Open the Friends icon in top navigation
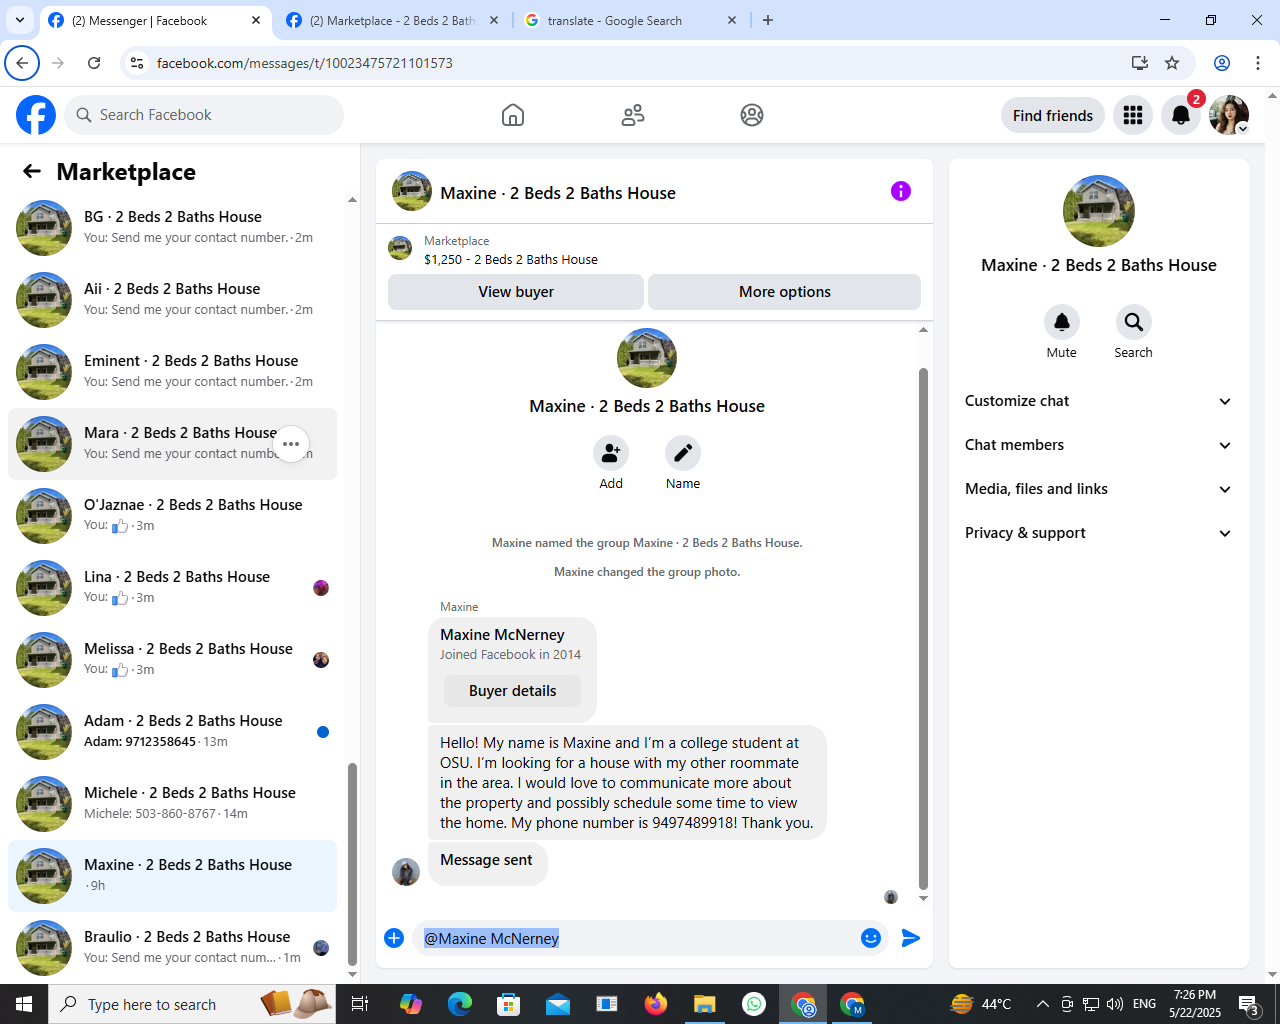 coord(633,115)
